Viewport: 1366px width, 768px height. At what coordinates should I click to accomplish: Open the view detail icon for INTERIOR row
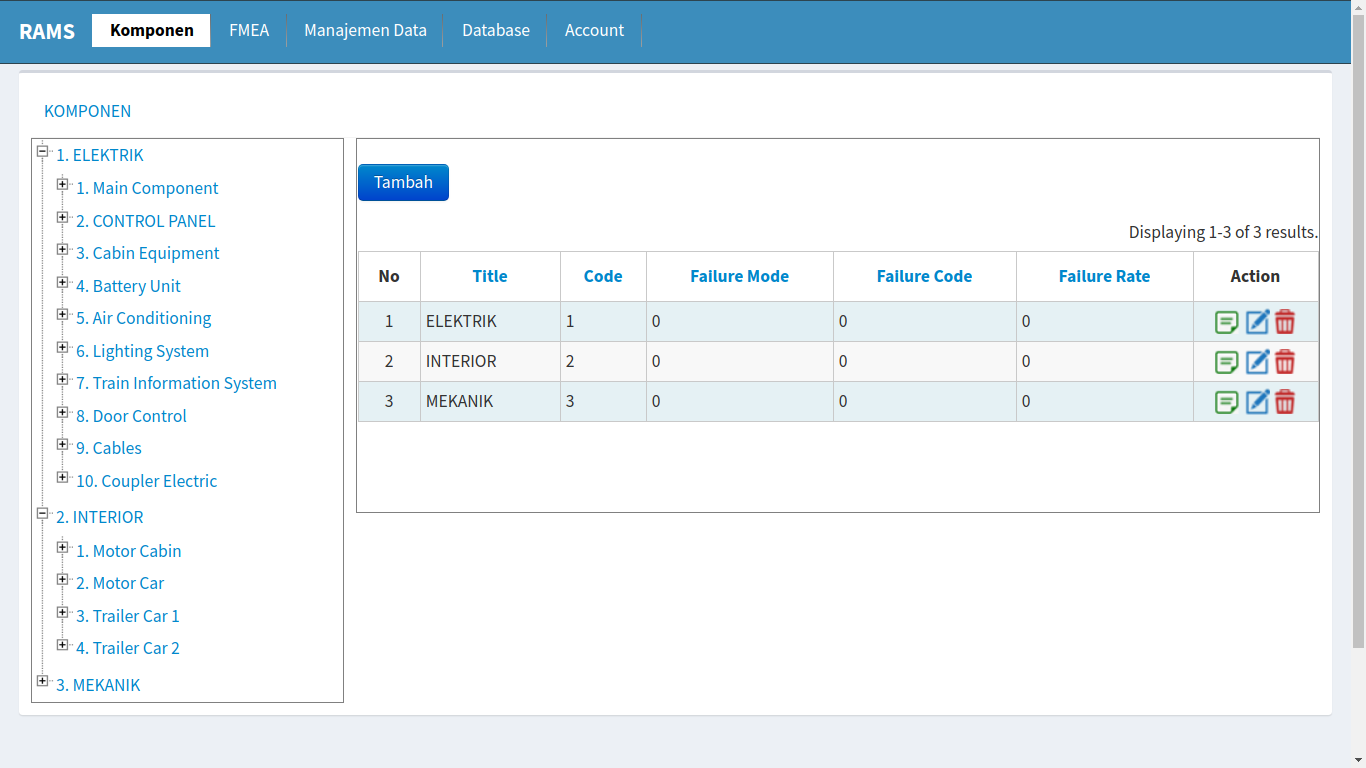[x=1227, y=362]
